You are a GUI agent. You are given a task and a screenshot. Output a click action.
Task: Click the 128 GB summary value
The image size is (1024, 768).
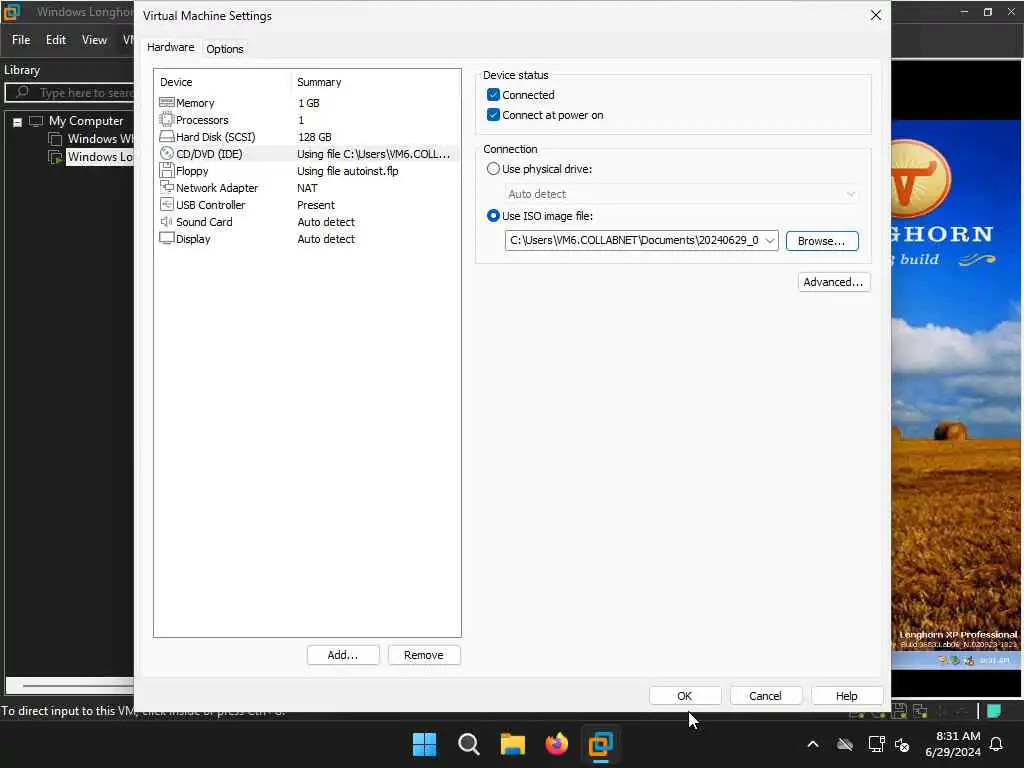tap(315, 137)
